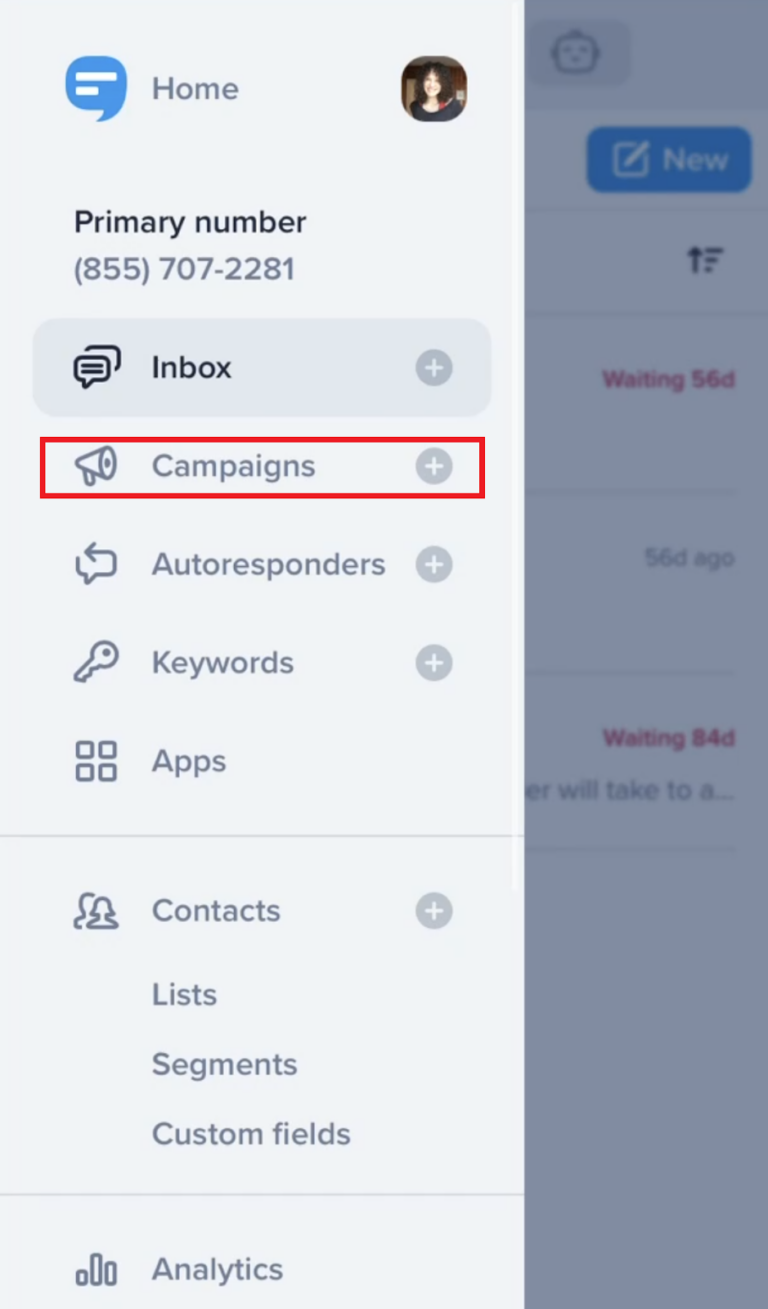This screenshot has width=768, height=1309.
Task: Click the sort icon above the conversation list
Action: click(706, 260)
